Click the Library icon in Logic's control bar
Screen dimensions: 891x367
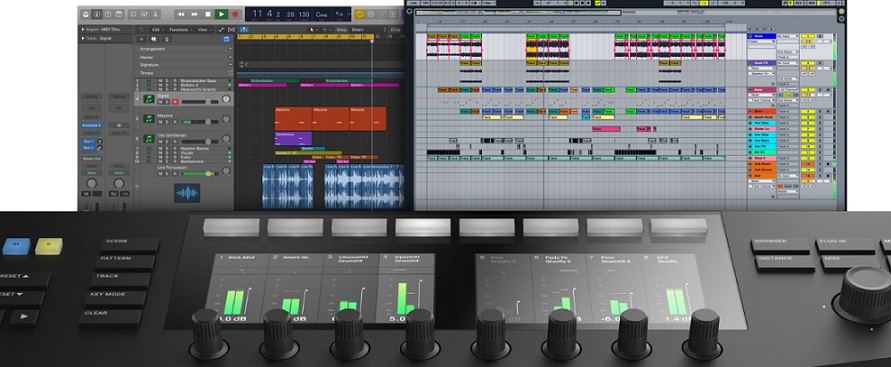(85, 14)
